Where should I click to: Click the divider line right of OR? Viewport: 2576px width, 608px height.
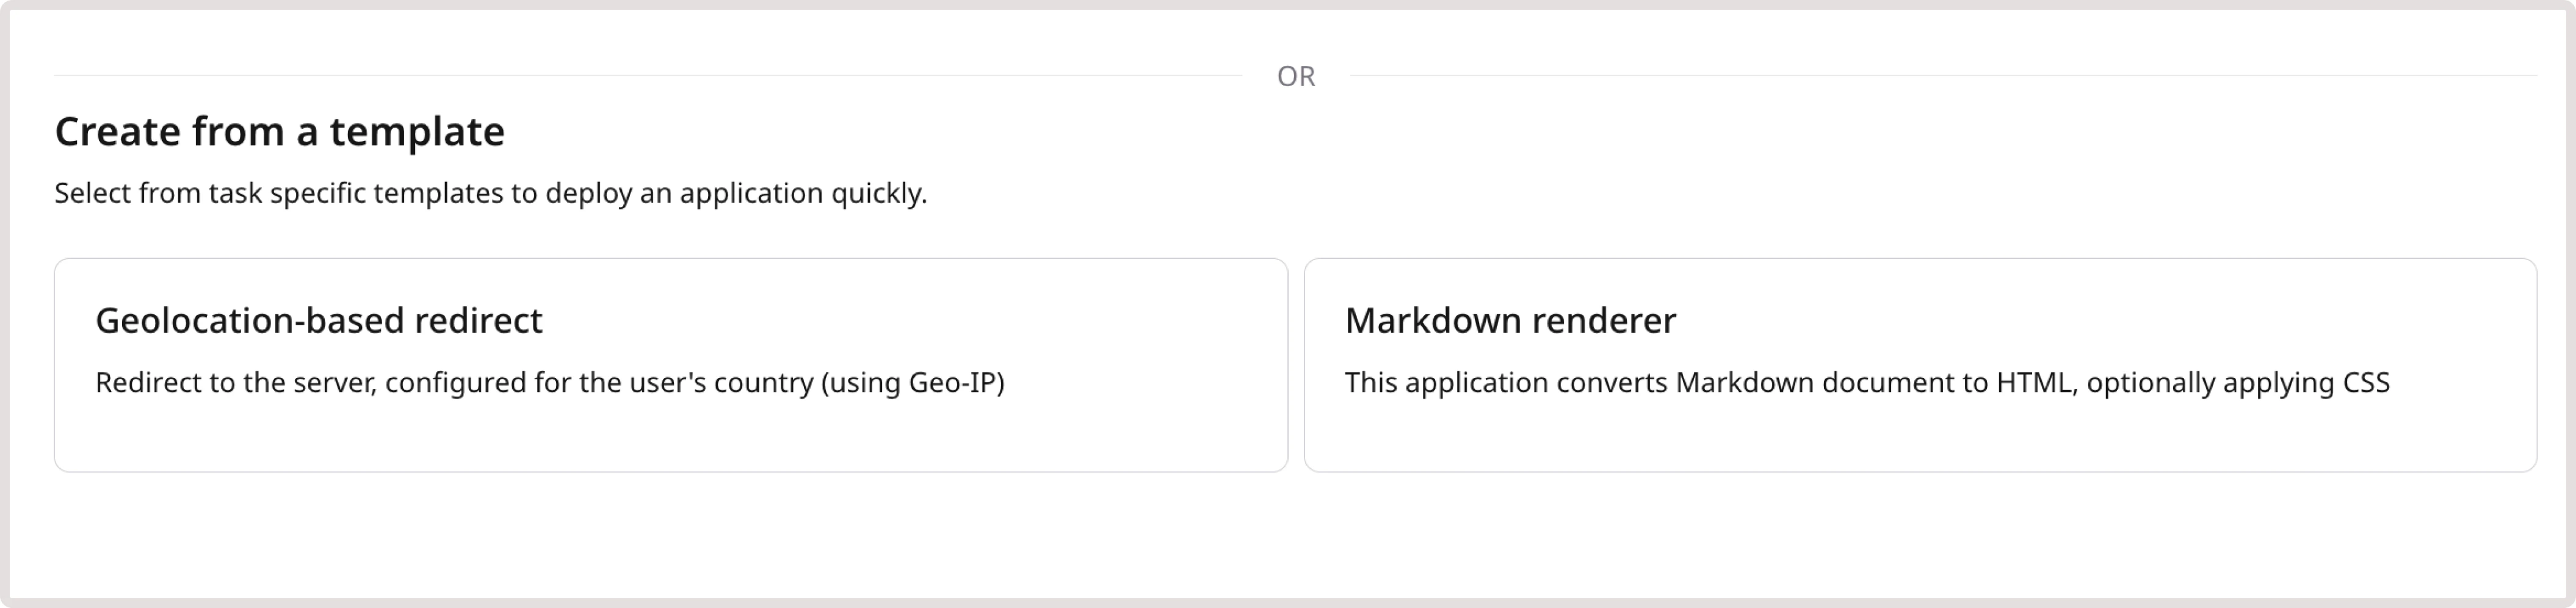point(1940,75)
